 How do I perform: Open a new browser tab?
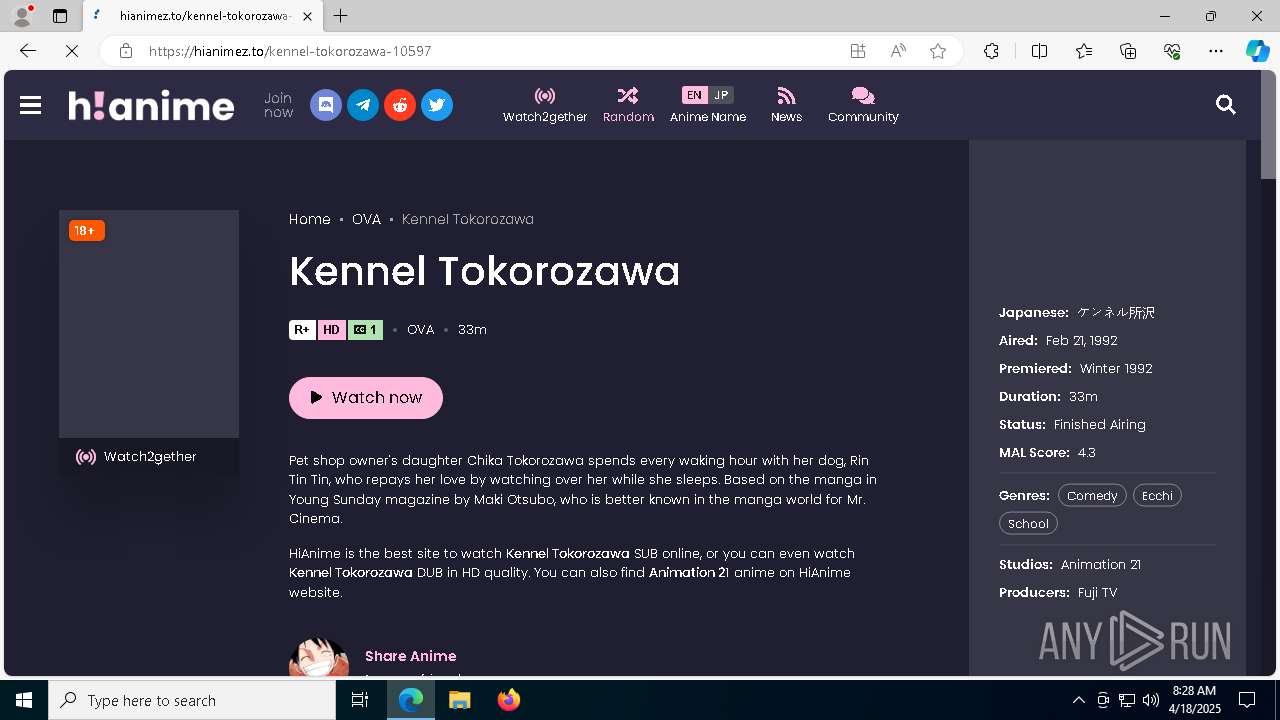(x=341, y=16)
